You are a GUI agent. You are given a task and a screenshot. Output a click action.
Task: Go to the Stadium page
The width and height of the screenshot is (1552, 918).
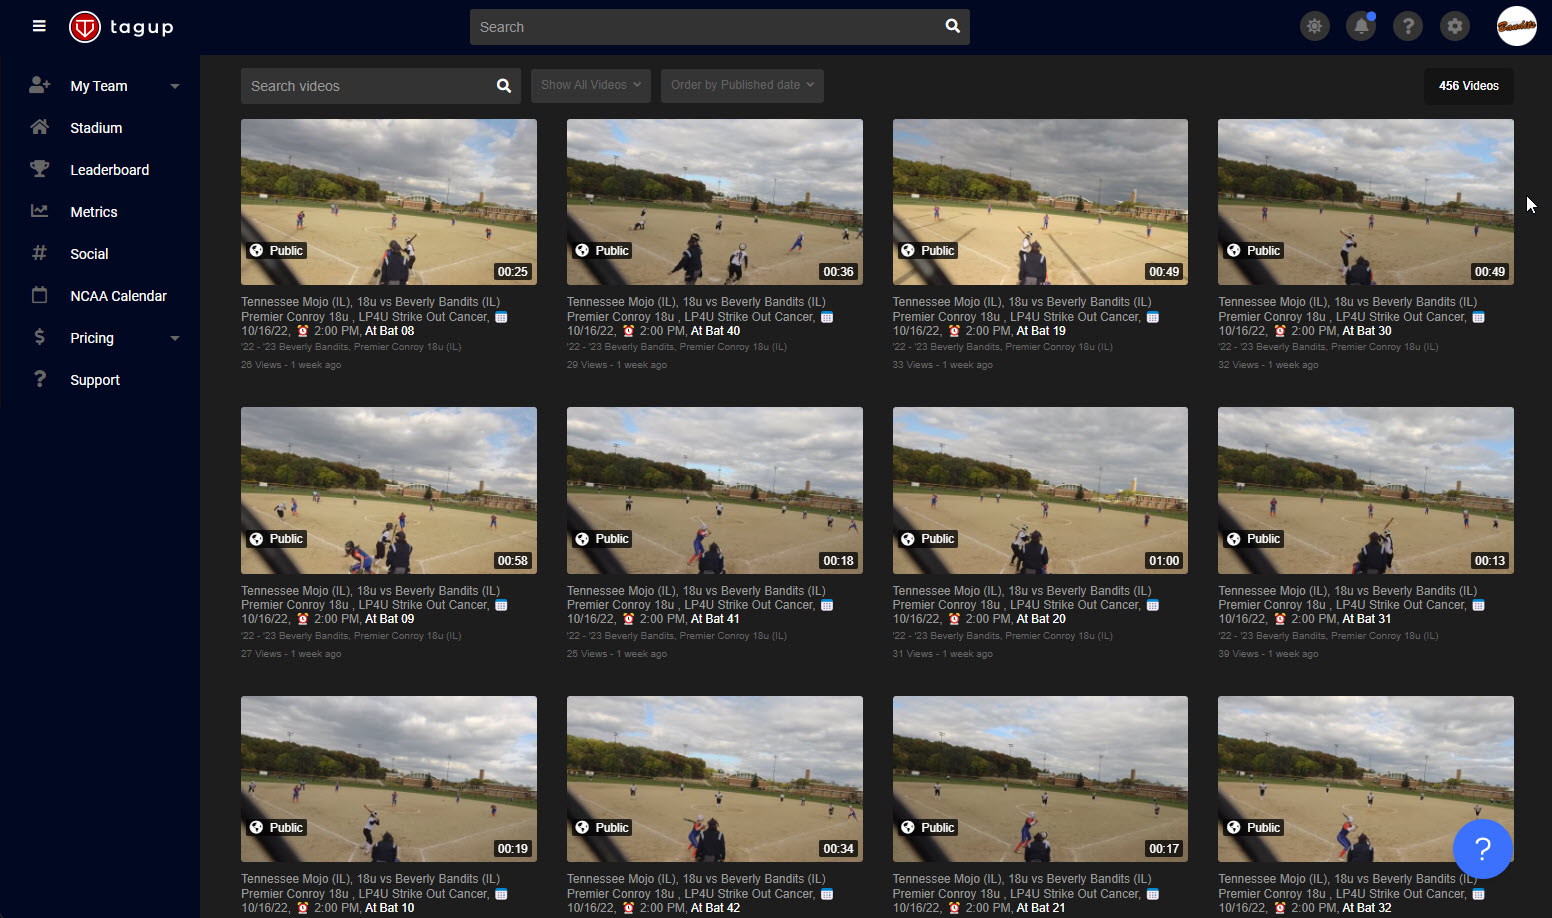[96, 128]
